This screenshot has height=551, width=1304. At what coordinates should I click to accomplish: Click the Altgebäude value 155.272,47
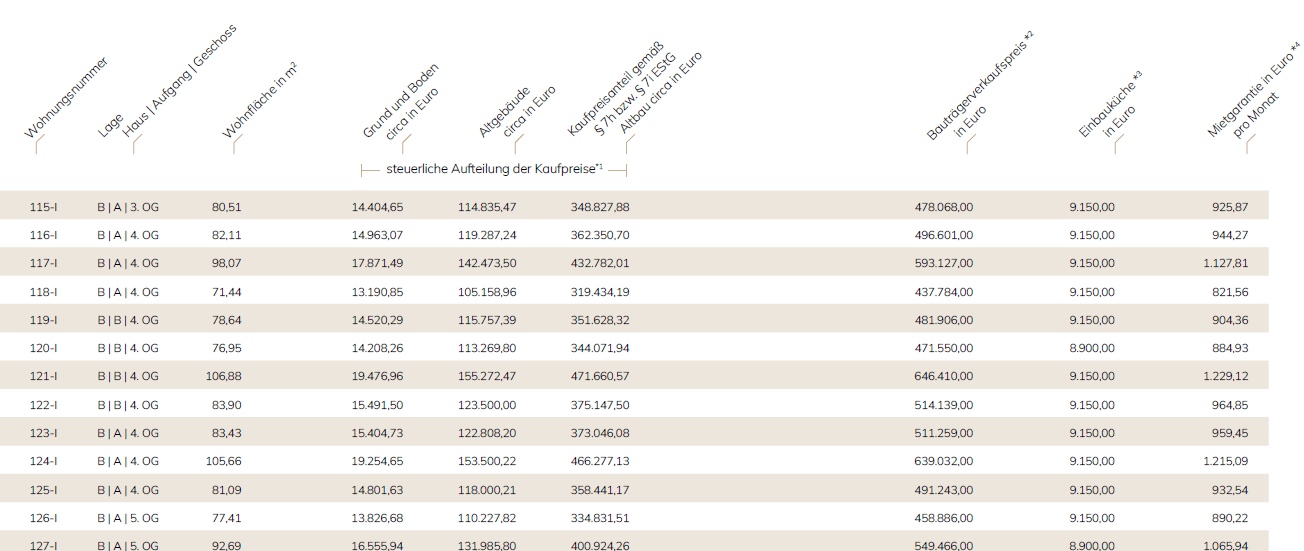pos(487,376)
